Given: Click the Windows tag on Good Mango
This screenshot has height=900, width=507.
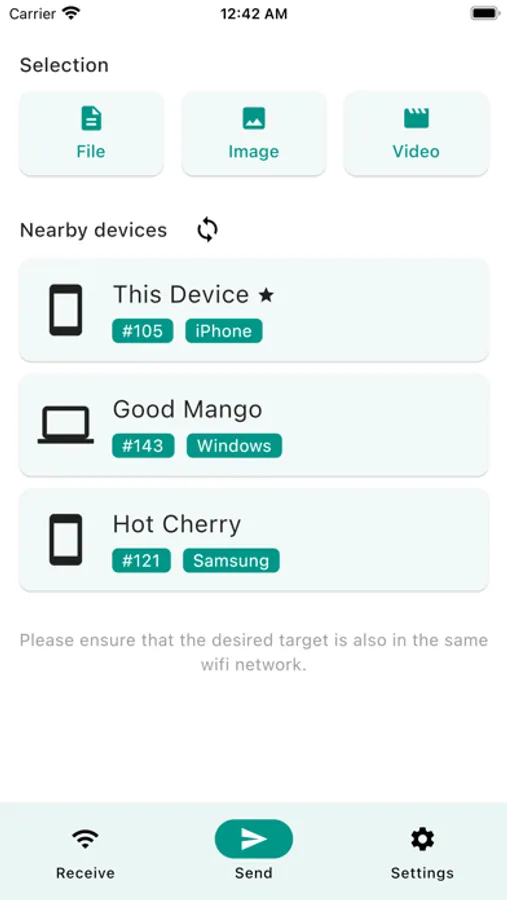Looking at the screenshot, I should coord(234,445).
